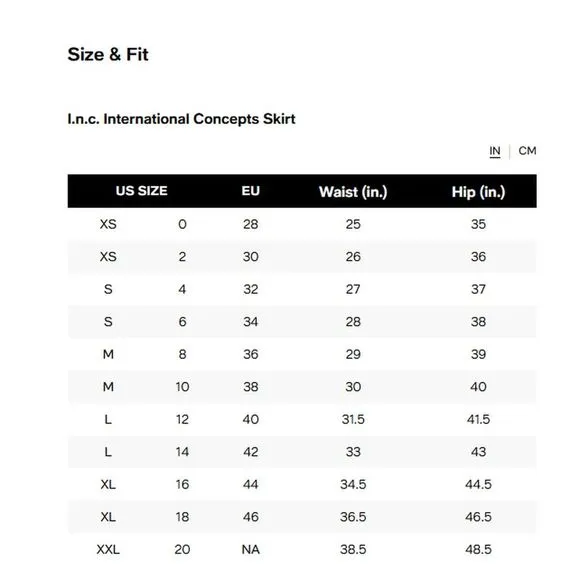Screen dimensions: 580x580
Task: Select the M size 8 row
Action: click(302, 354)
